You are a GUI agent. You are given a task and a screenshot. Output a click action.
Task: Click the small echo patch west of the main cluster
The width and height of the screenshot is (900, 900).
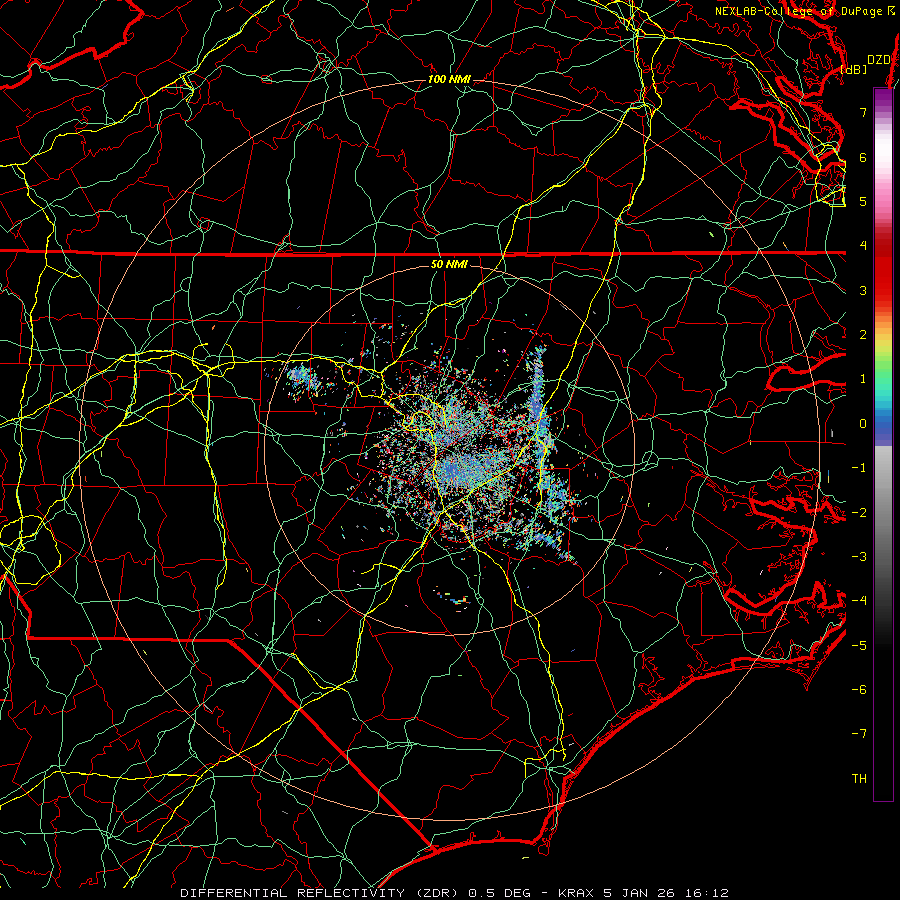tap(303, 379)
